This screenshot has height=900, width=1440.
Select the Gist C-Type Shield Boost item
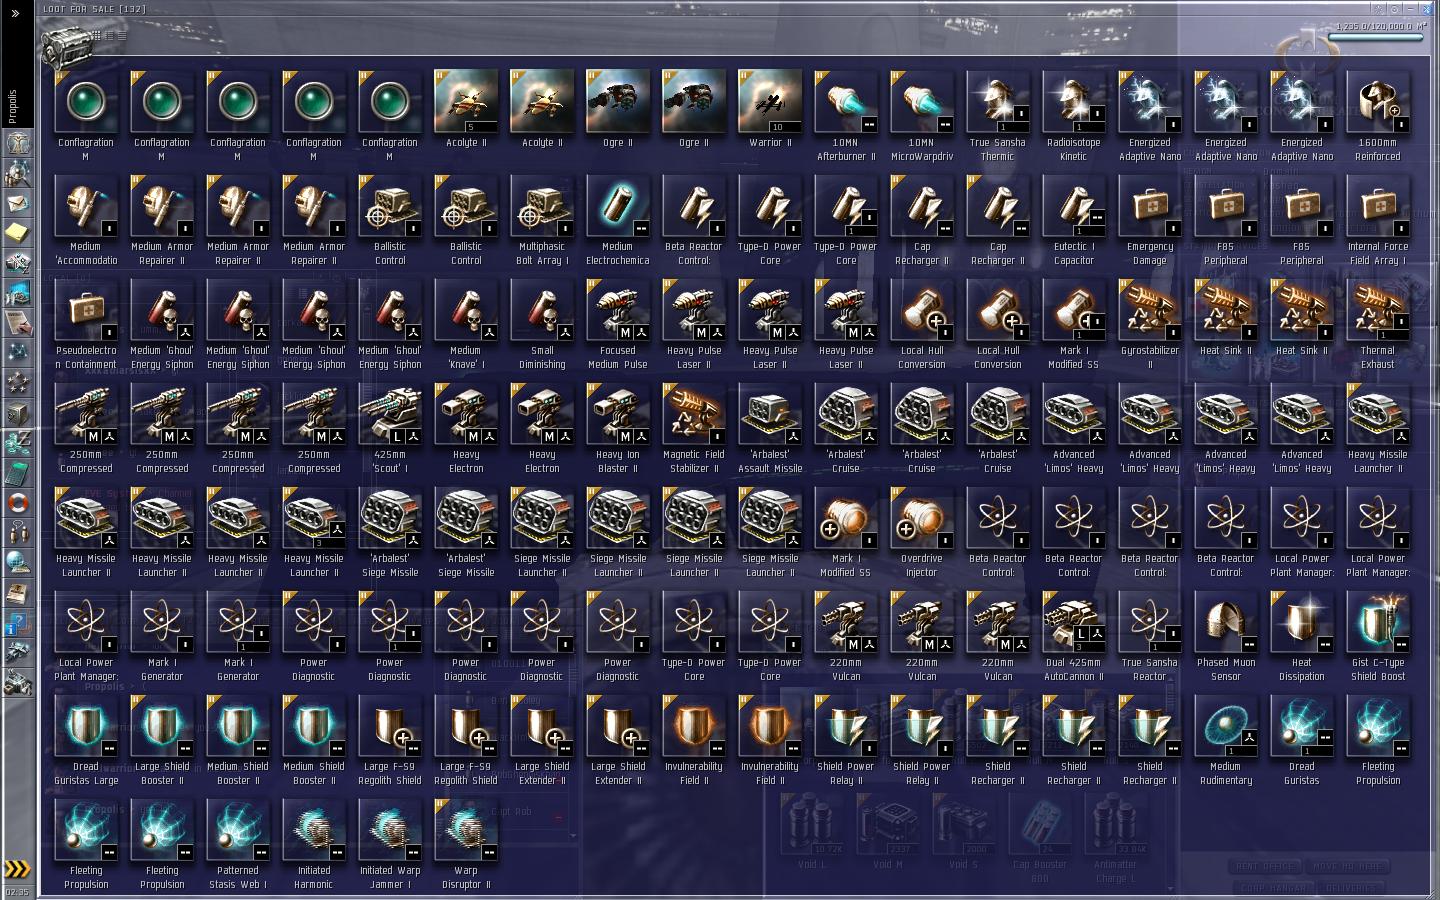pyautogui.click(x=1378, y=636)
